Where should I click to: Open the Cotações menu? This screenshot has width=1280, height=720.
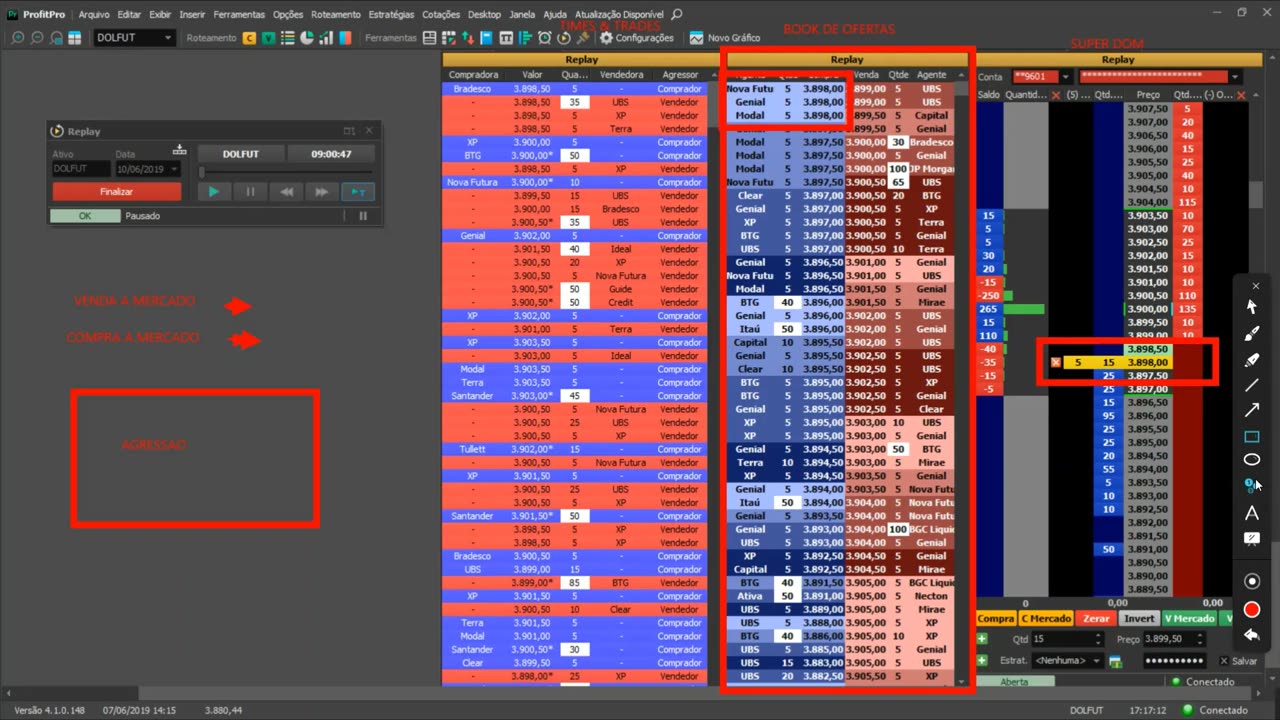(441, 14)
